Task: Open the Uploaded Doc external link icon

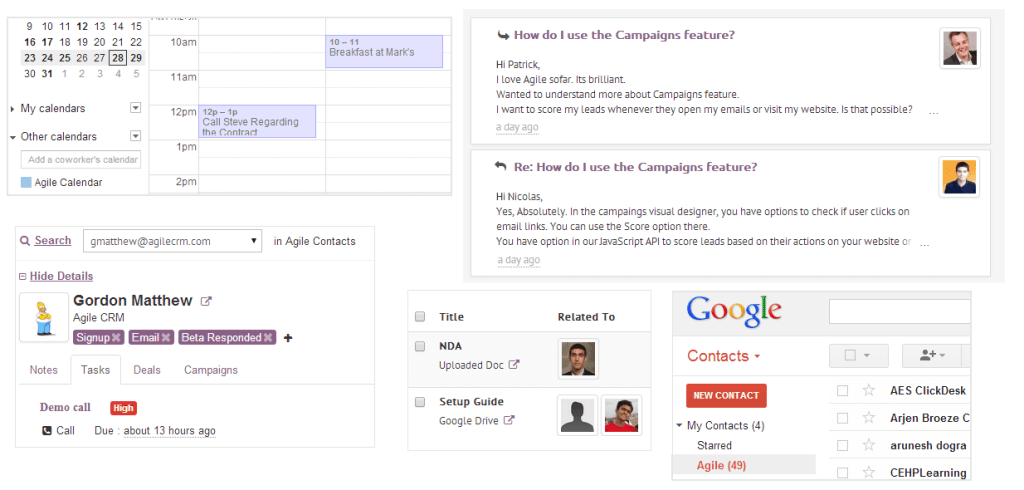Action: (x=514, y=365)
